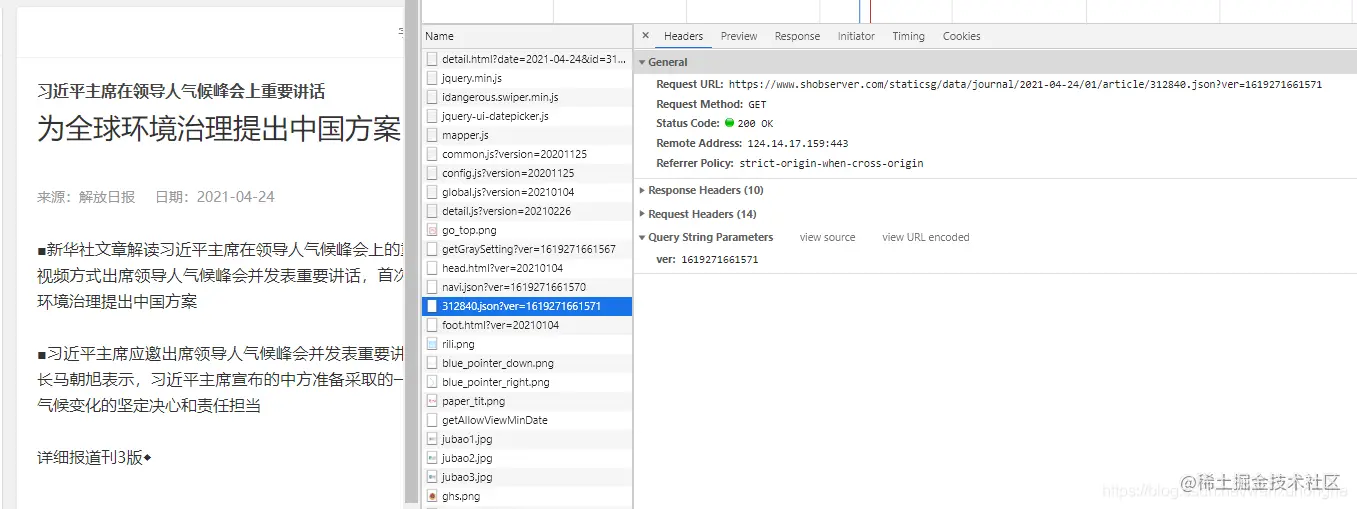Select the rili.png request

tap(527, 344)
